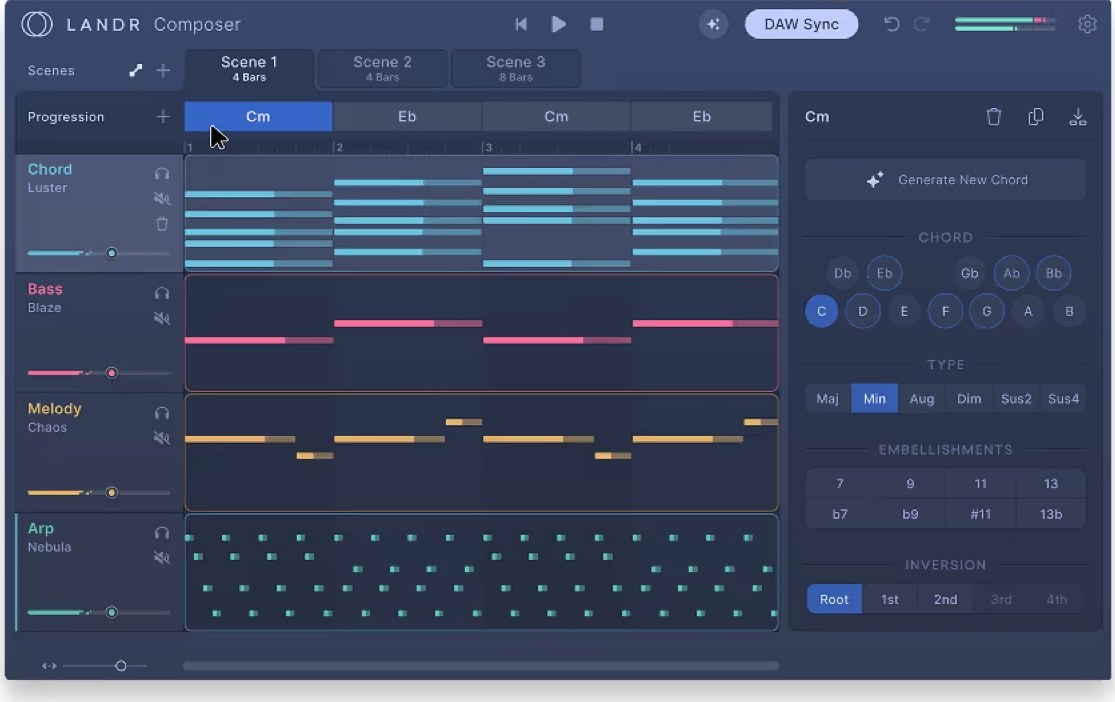
Task: Select the Bass track header
Action: [99, 333]
